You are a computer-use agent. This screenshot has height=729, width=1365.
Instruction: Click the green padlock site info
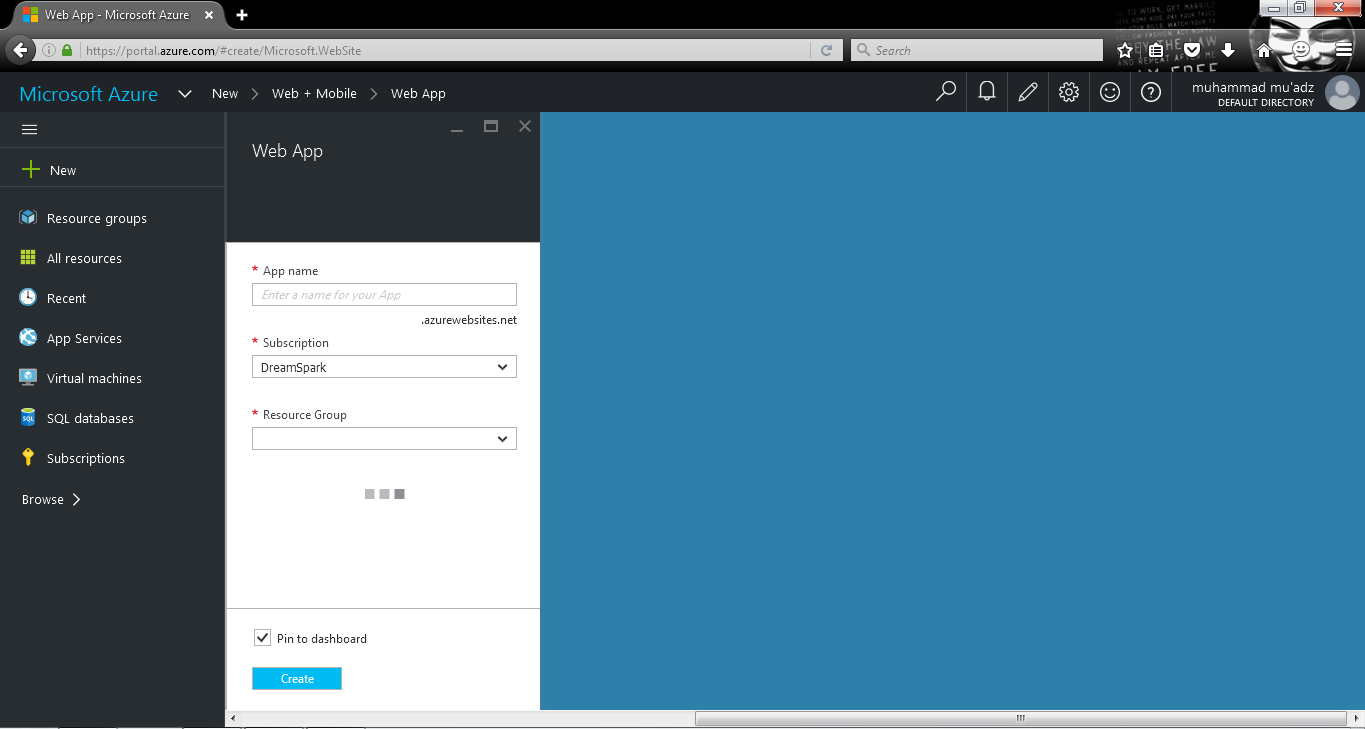pyautogui.click(x=67, y=50)
